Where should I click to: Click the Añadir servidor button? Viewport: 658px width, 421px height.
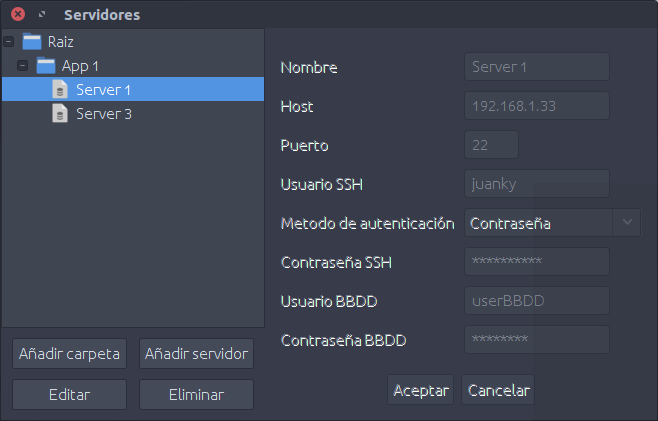[x=196, y=353]
